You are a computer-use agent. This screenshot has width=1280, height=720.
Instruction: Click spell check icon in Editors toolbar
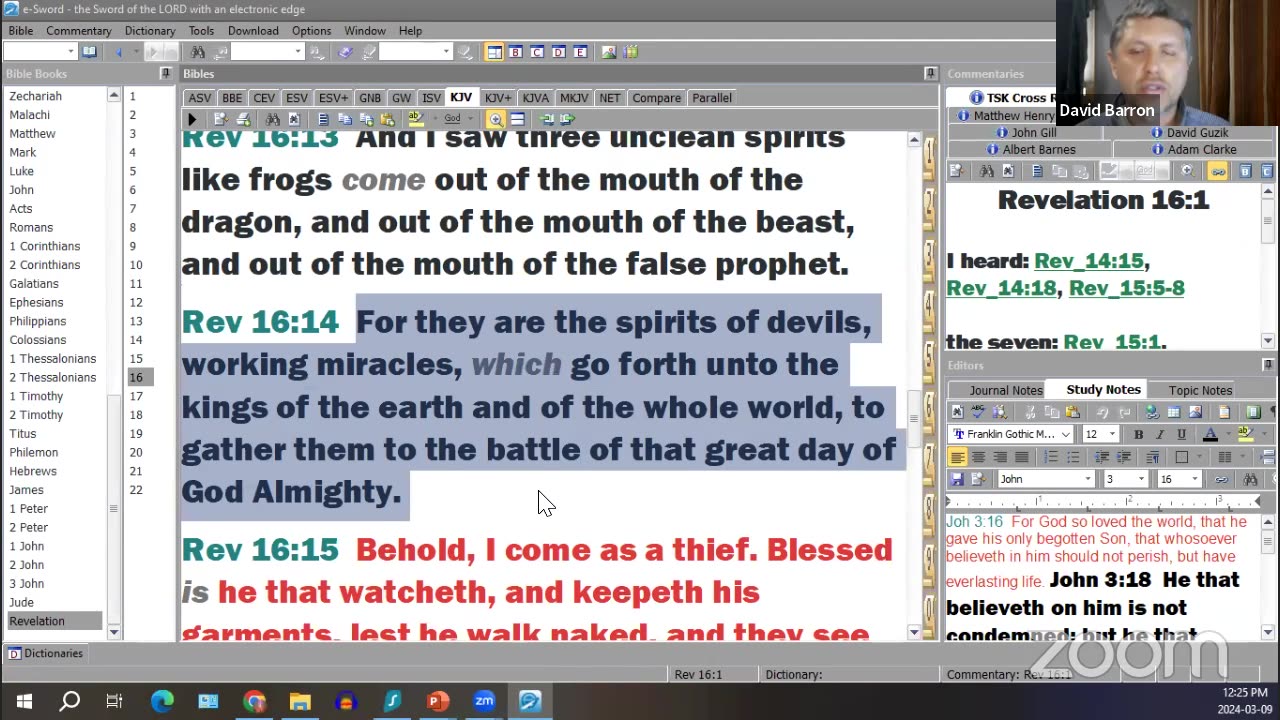click(979, 412)
